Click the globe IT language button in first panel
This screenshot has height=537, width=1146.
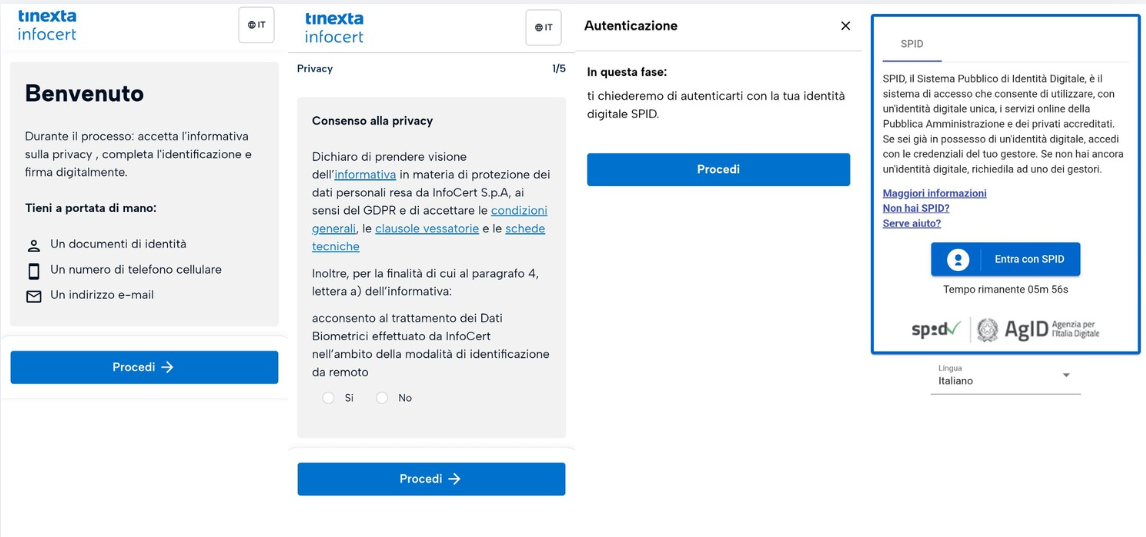(256, 25)
